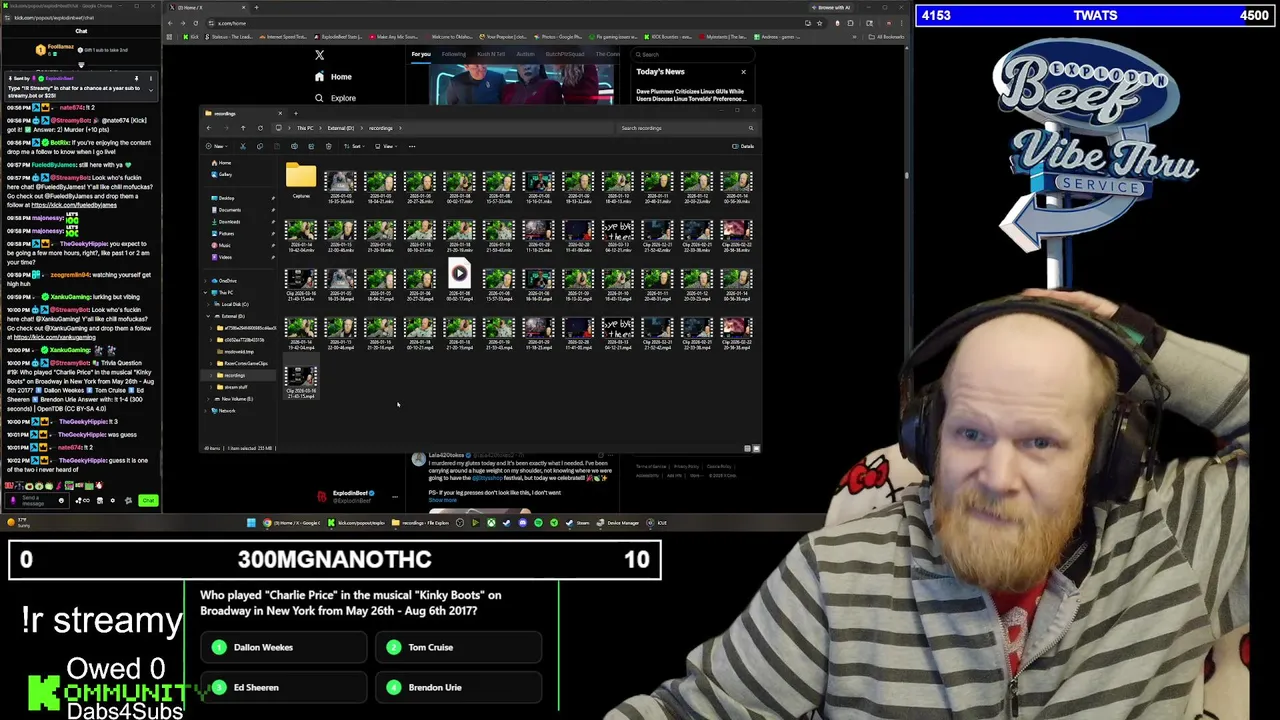The height and width of the screenshot is (720, 1280).
Task: Reload the X page in Chrome
Action: pyautogui.click(x=196, y=23)
